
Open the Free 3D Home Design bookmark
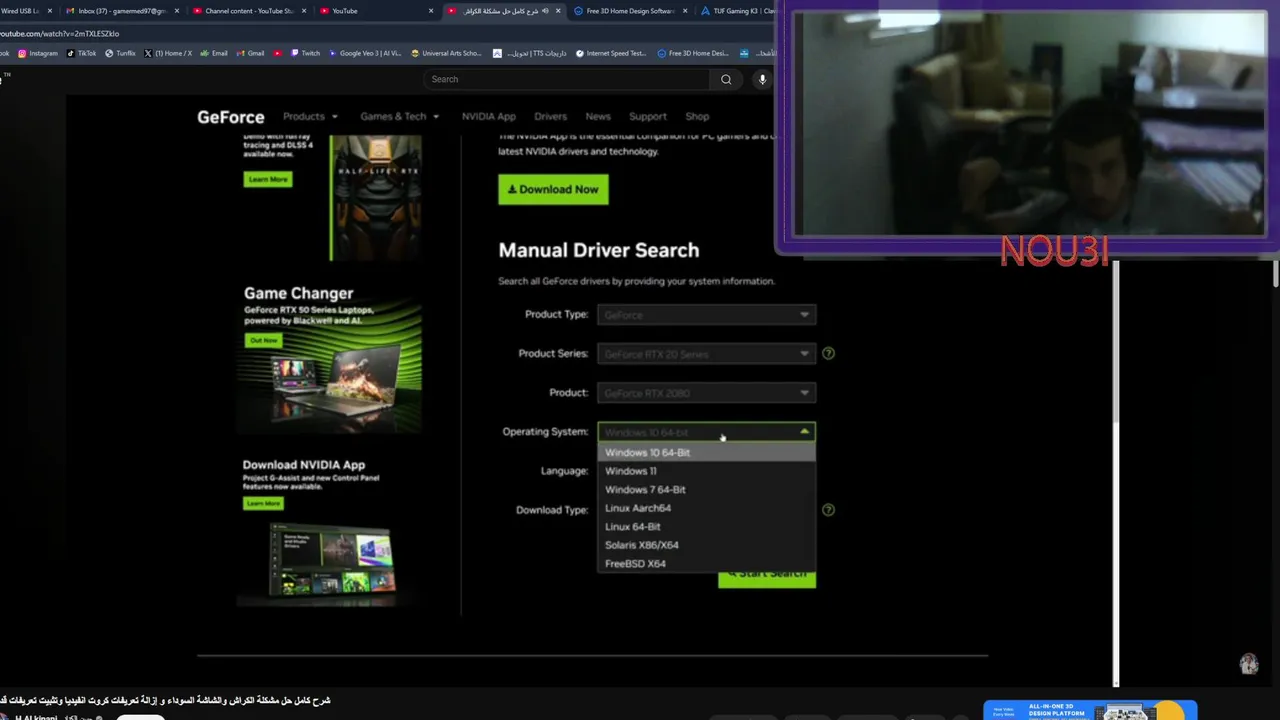693,53
